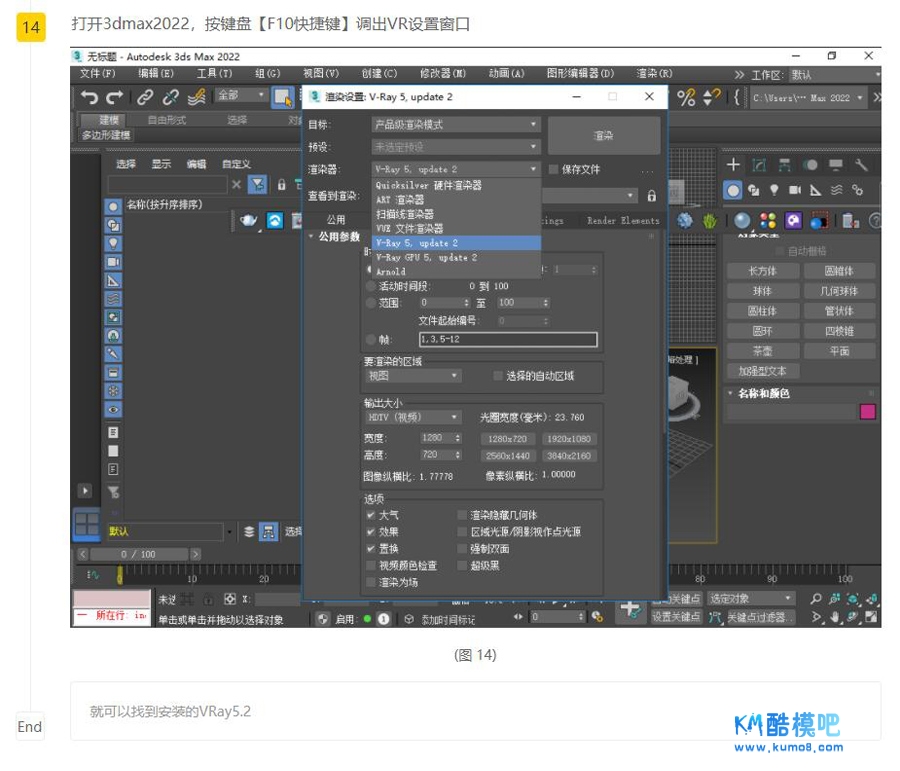900x771 pixels.
Task: Enable the 强制双面 checkbox
Action: pyautogui.click(x=462, y=549)
